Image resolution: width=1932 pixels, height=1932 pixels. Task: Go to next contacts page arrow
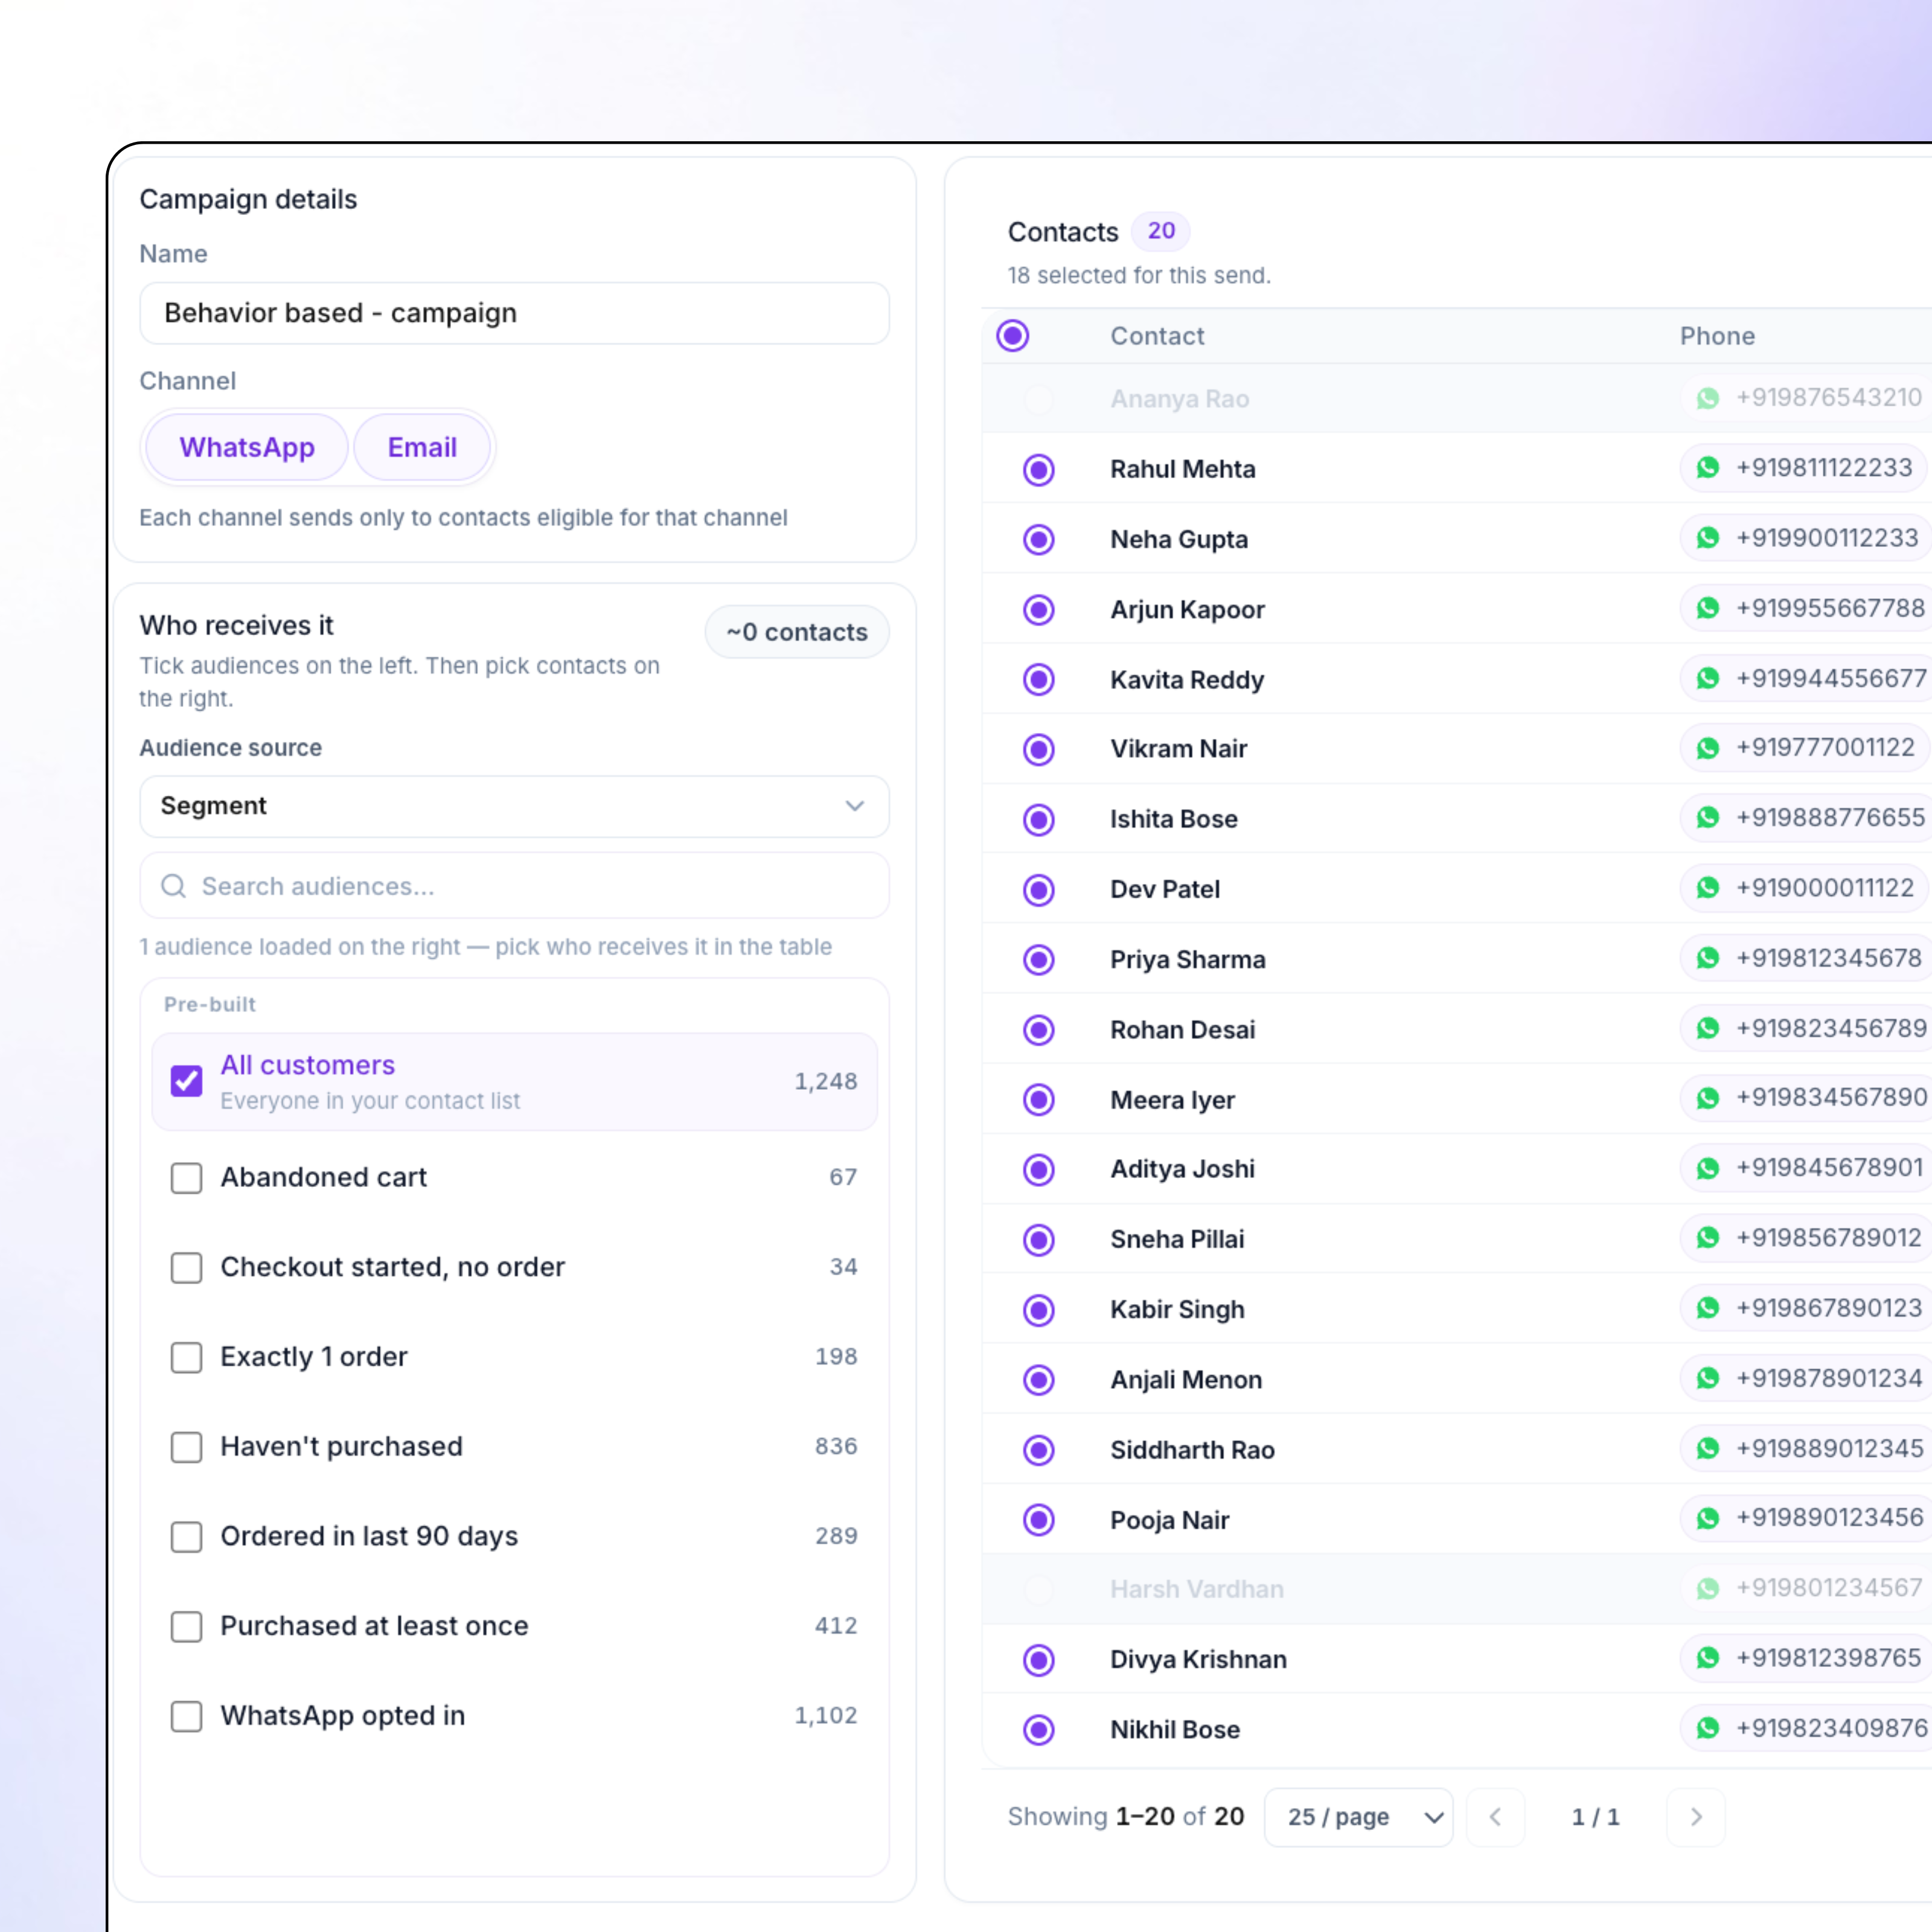pyautogui.click(x=1696, y=1817)
